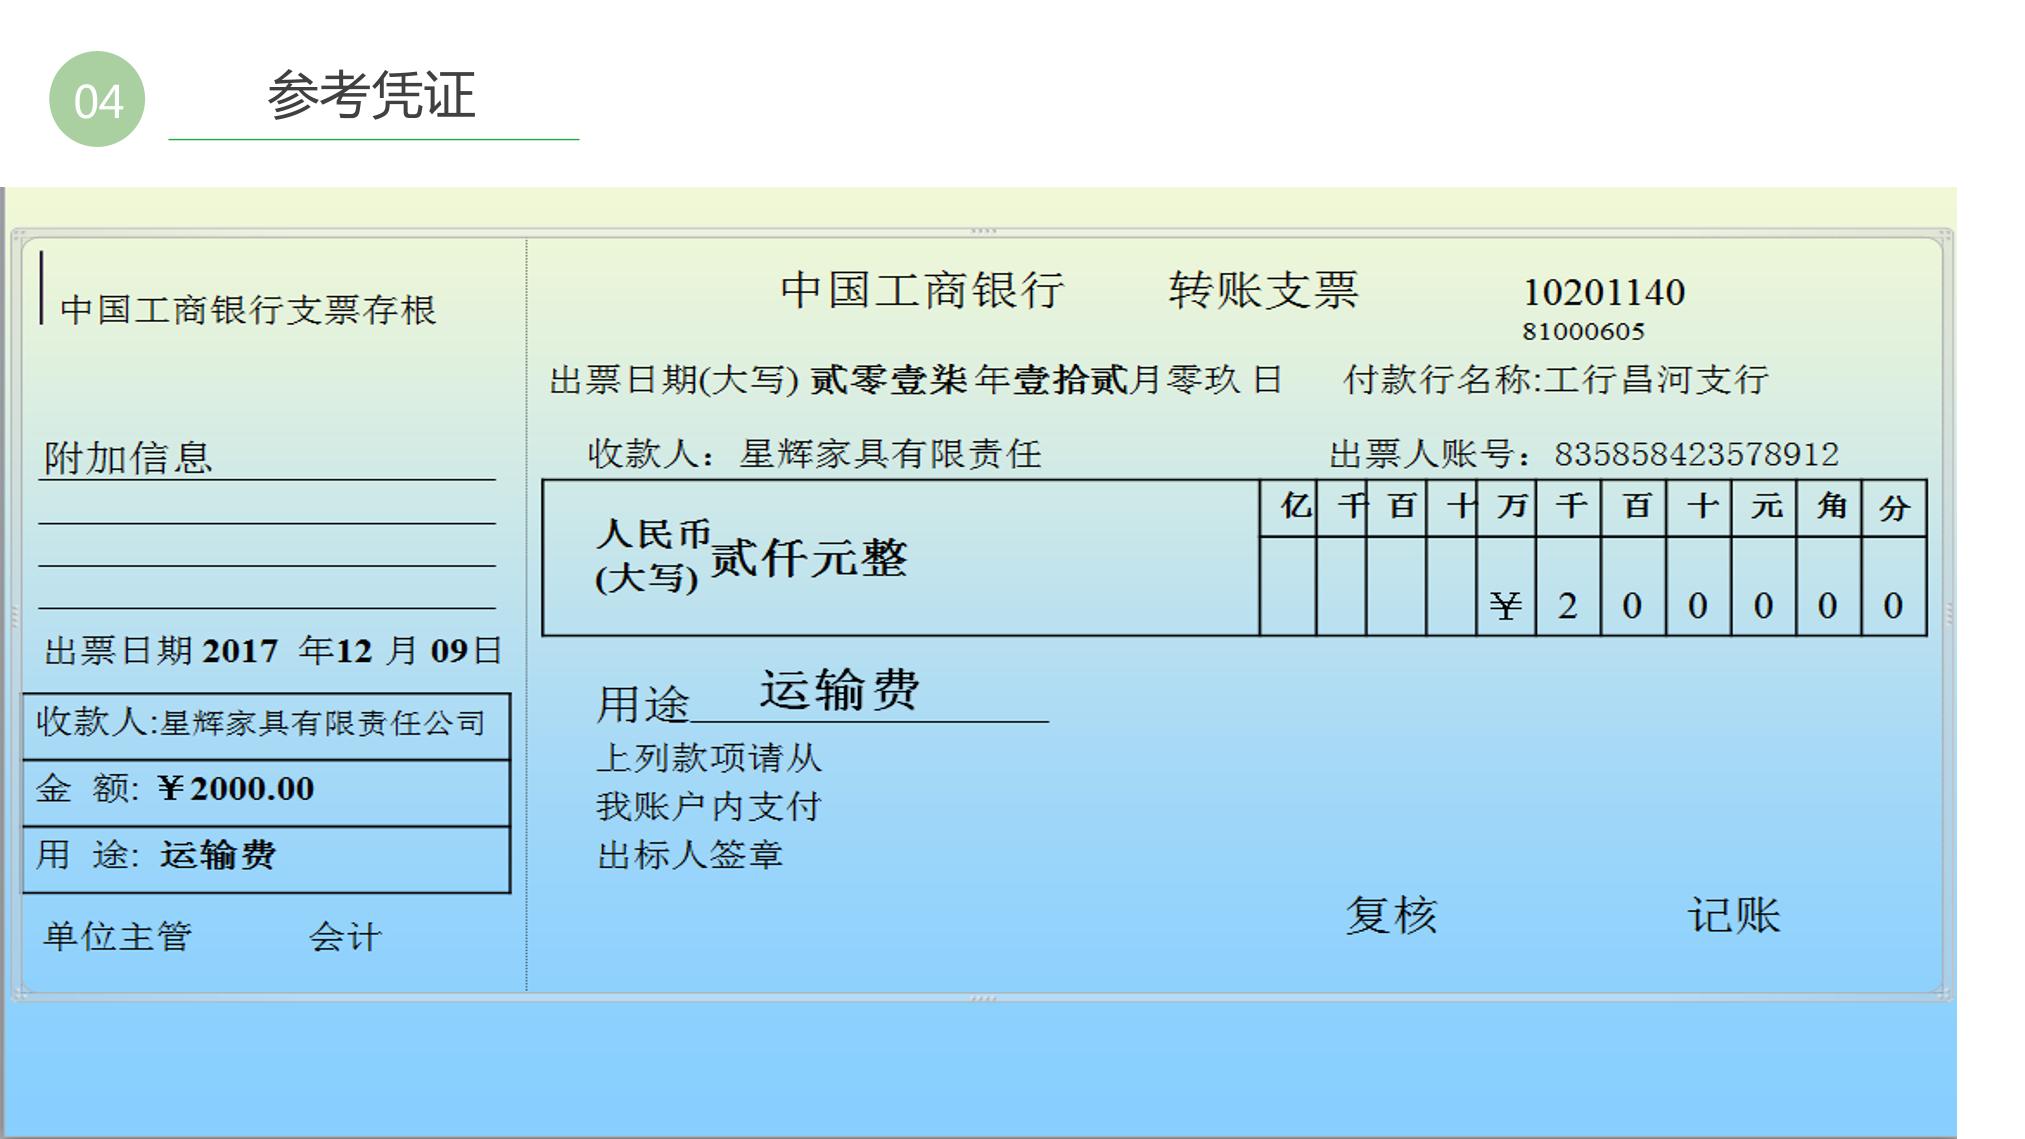Select the account number 835858423578912
This screenshot has width=2025, height=1139.
[x=1696, y=455]
